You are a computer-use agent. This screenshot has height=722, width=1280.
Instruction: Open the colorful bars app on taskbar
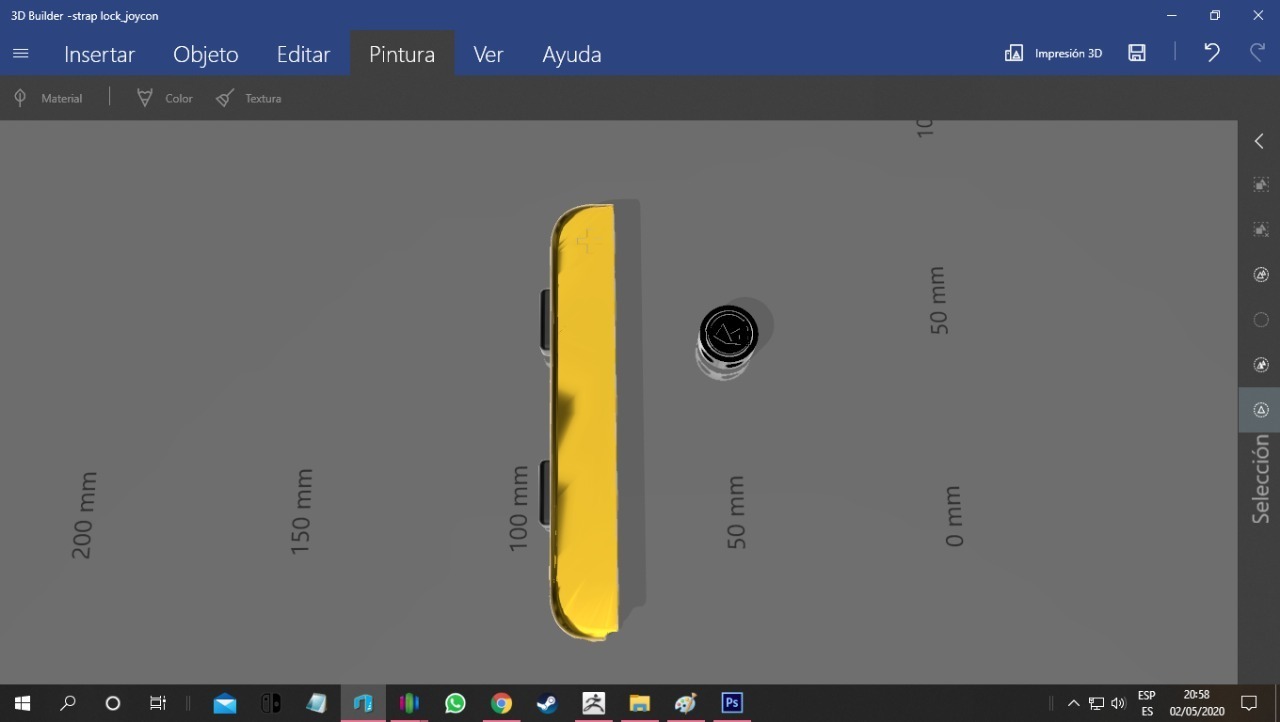tap(409, 703)
